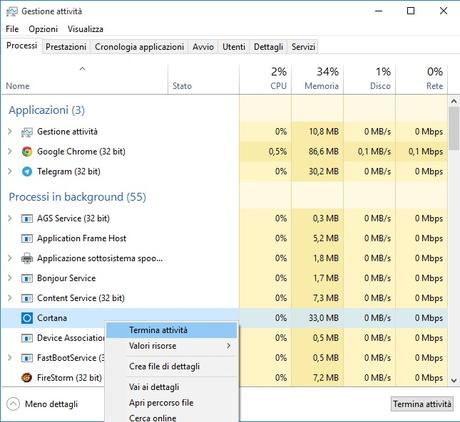Sort by the Stato column header
The width and height of the screenshot is (460, 422).
pos(204,79)
